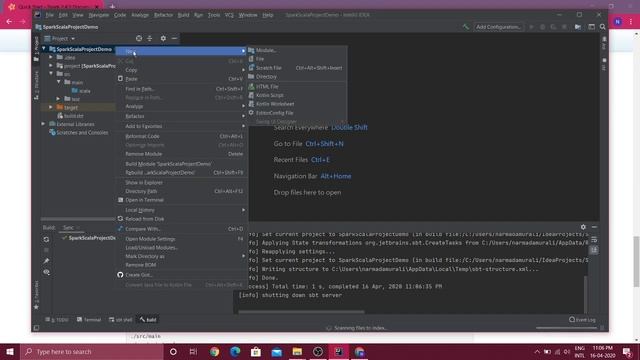Click the Reimport sync icon in Build panel
This screenshot has width=640, height=360.
[x=46, y=240]
